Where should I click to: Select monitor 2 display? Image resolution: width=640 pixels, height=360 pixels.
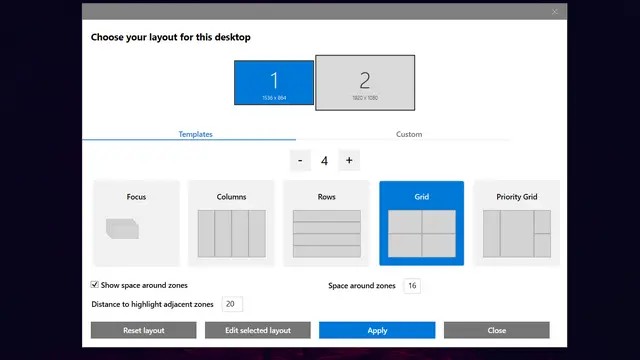365,82
